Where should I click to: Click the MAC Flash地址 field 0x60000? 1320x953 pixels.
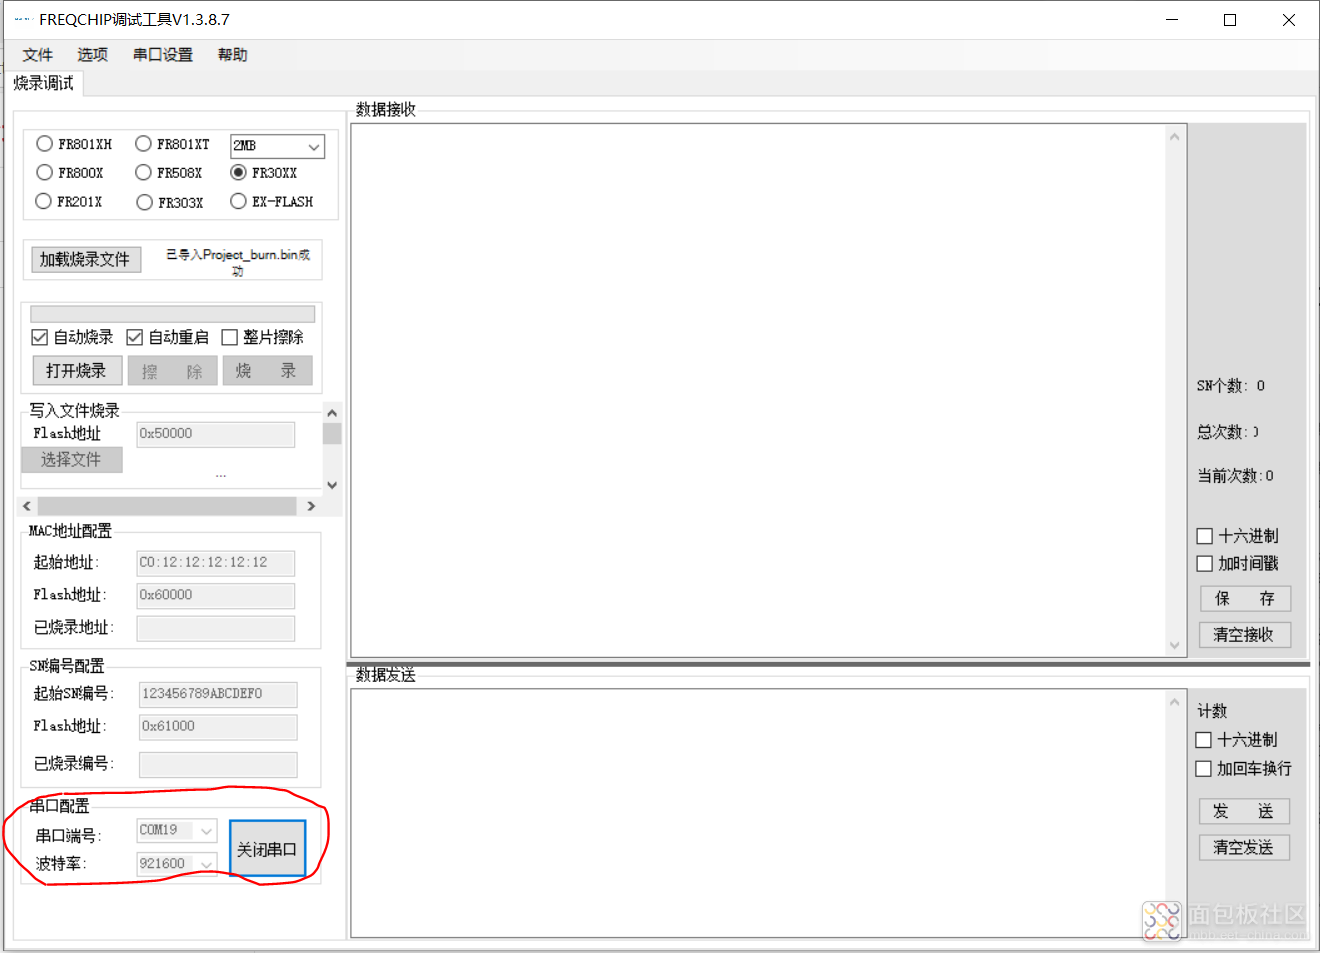(x=215, y=596)
